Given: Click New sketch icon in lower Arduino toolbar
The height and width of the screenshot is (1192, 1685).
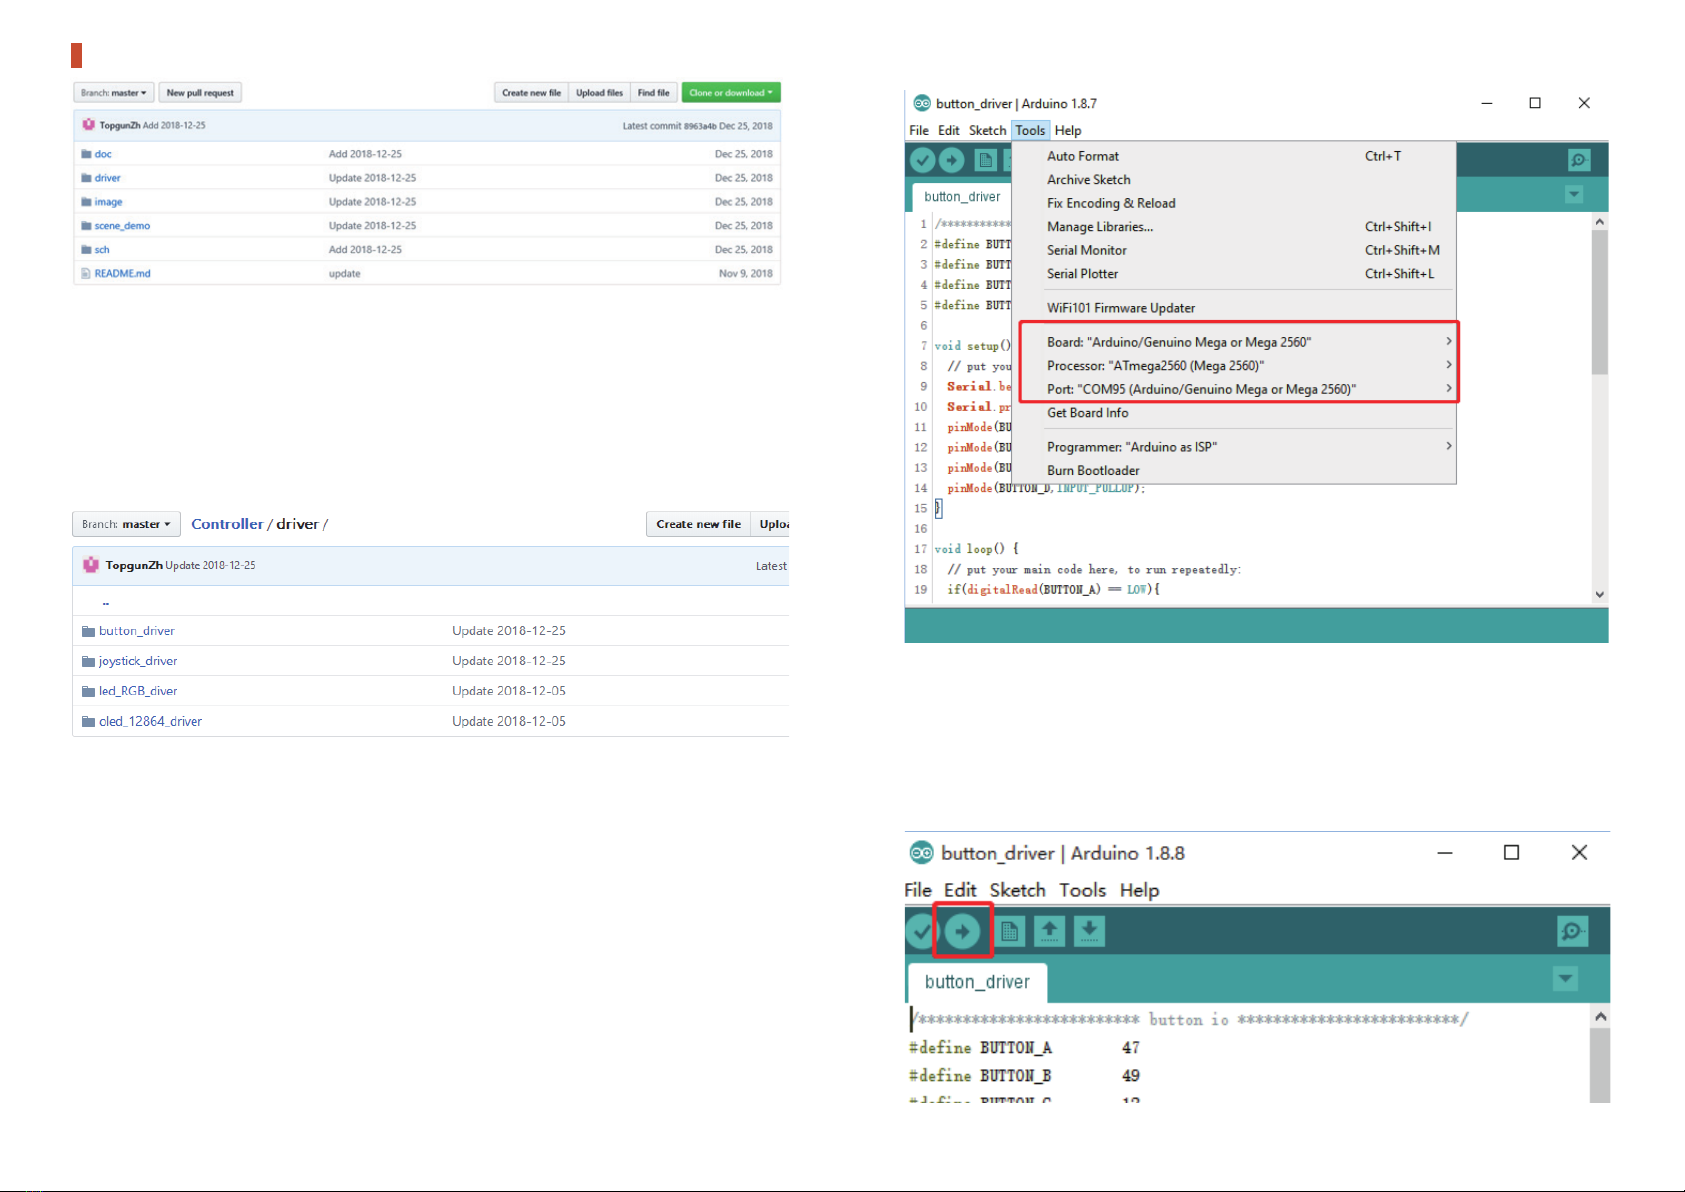Looking at the screenshot, I should [x=1009, y=932].
